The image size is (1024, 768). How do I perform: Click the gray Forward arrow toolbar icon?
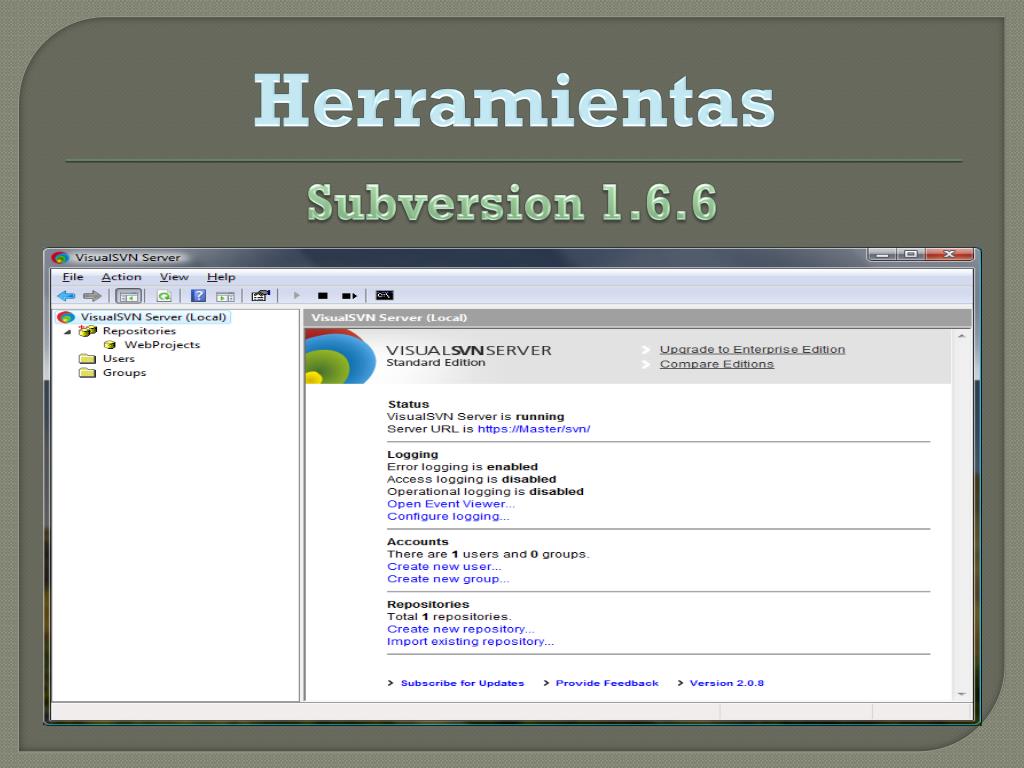click(x=92, y=296)
